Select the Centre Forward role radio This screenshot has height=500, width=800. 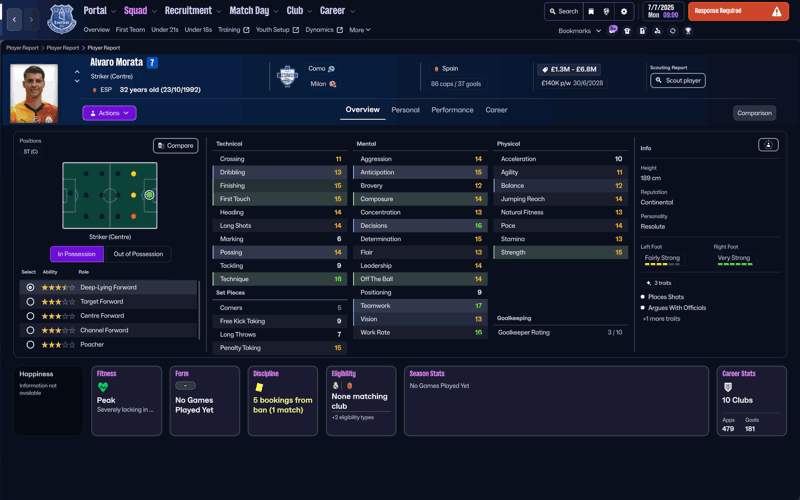click(30, 316)
